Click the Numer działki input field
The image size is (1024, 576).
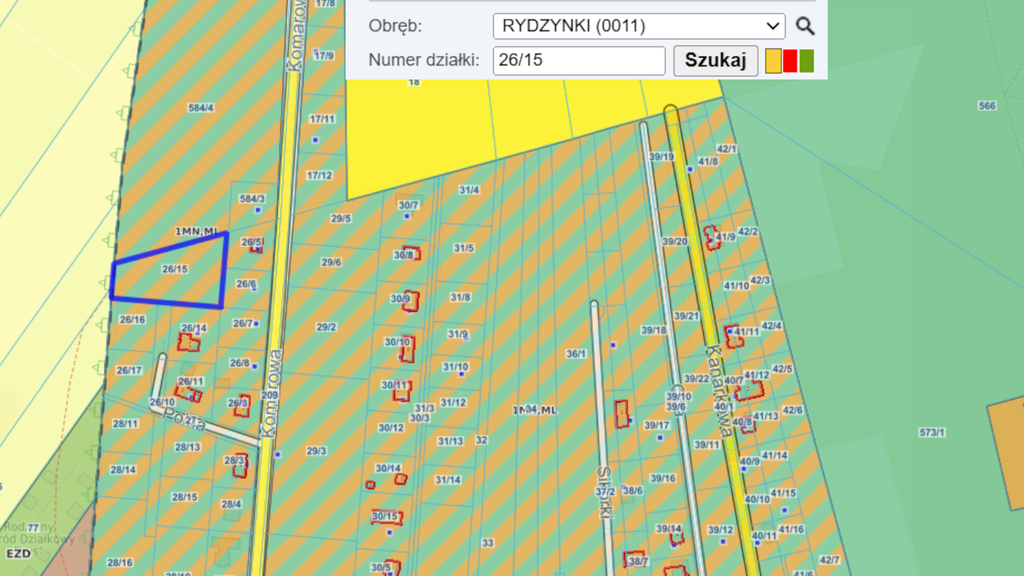pos(579,61)
